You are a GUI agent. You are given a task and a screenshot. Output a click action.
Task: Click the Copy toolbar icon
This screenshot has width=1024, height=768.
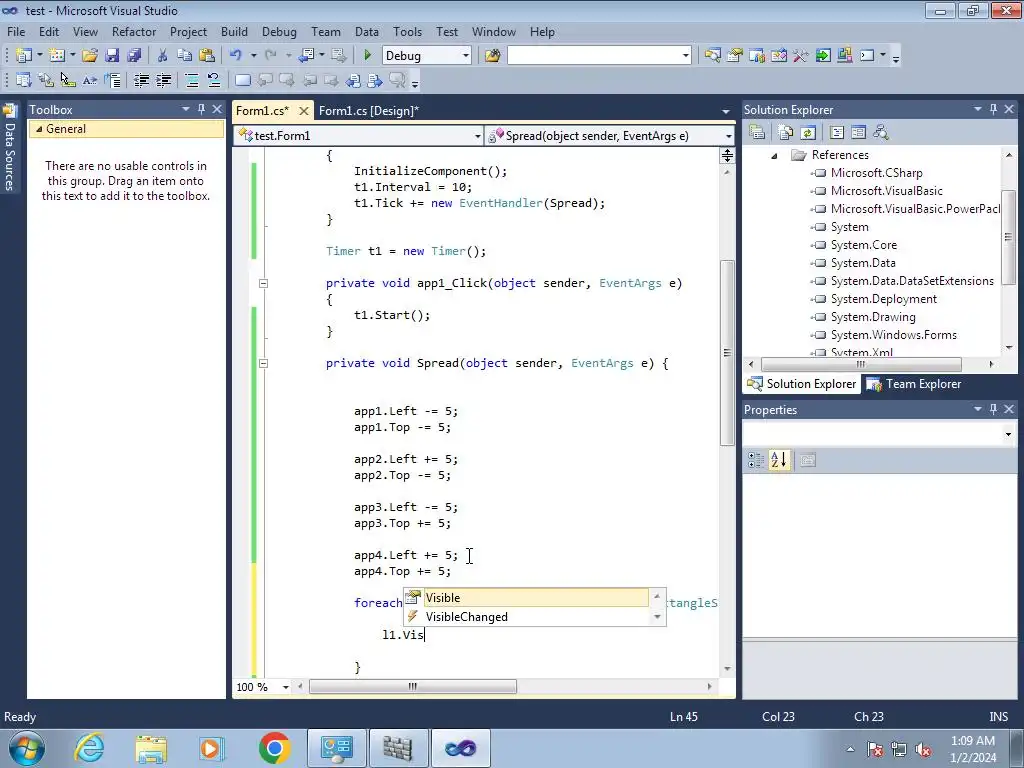185,56
